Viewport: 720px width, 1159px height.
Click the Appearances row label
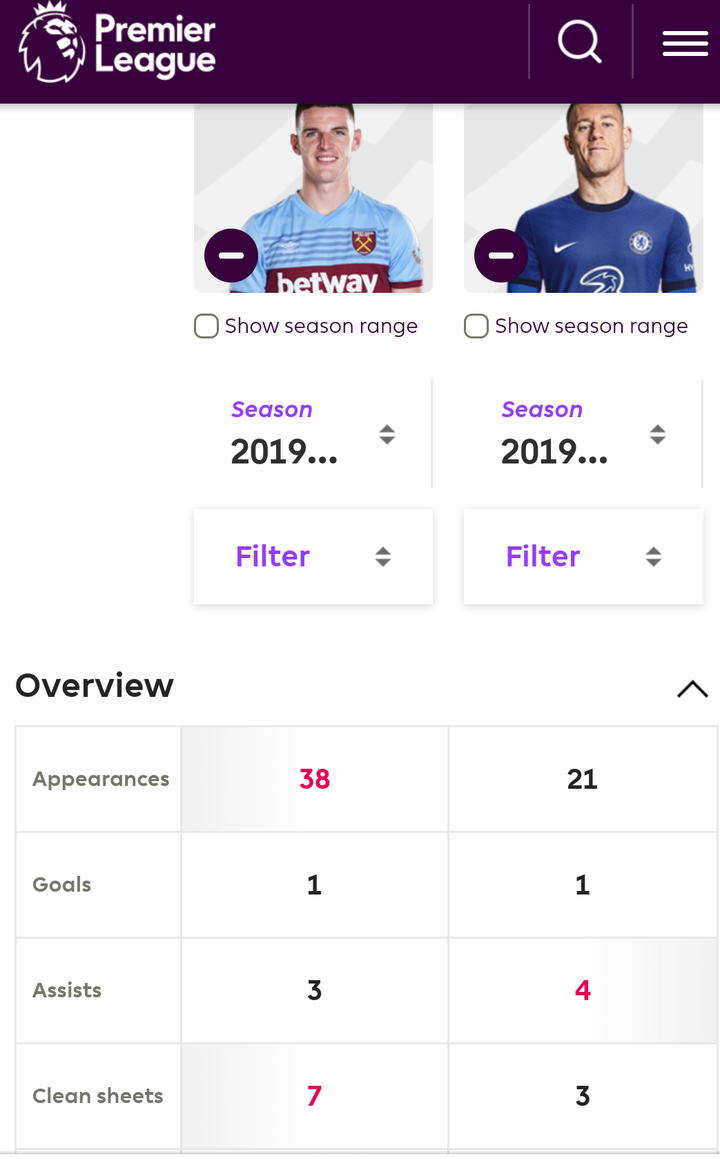tap(100, 779)
